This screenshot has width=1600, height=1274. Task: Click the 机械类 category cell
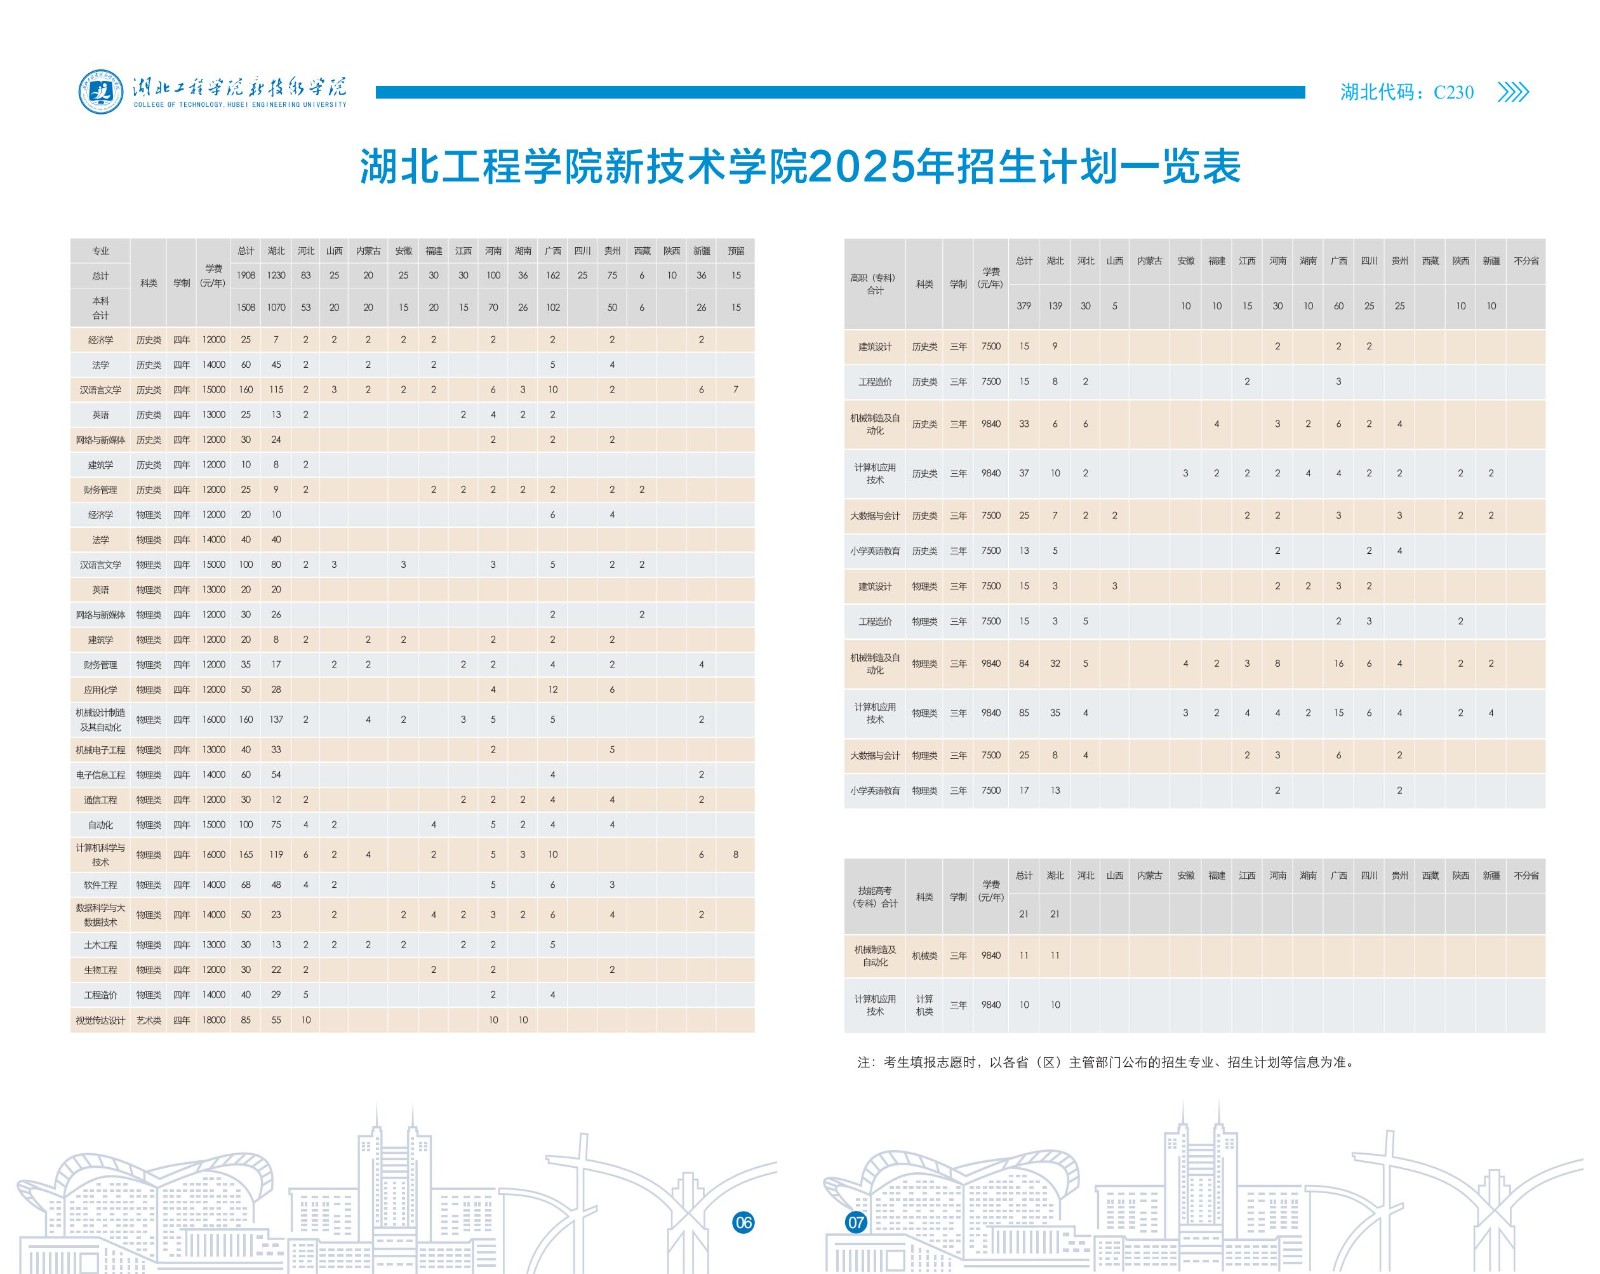point(925,956)
